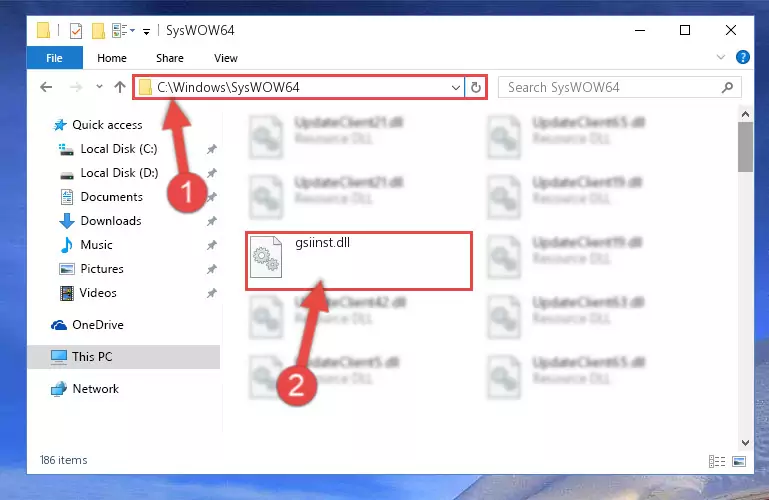This screenshot has width=769, height=500.
Task: Click pin icon next to Local Disk (C:)
Action: click(x=211, y=149)
